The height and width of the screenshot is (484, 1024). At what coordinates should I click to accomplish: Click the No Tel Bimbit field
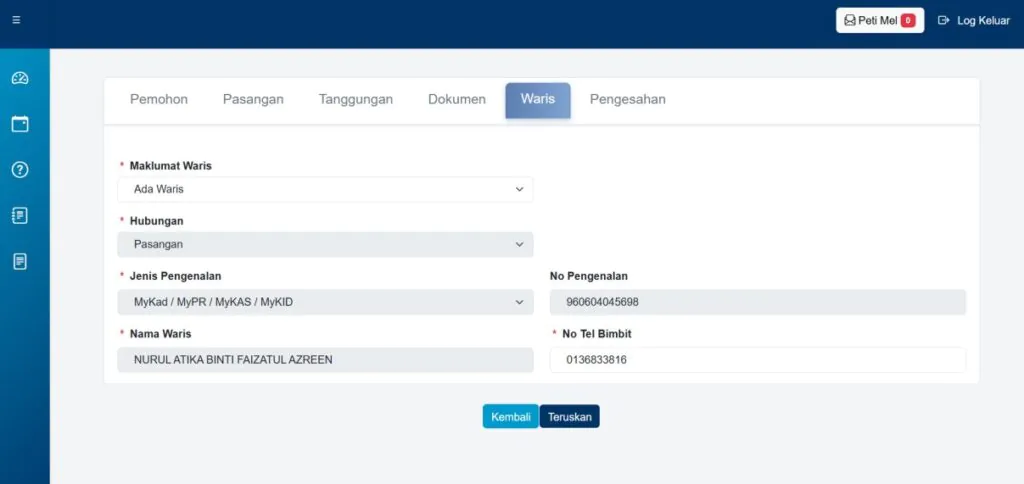pyautogui.click(x=758, y=360)
